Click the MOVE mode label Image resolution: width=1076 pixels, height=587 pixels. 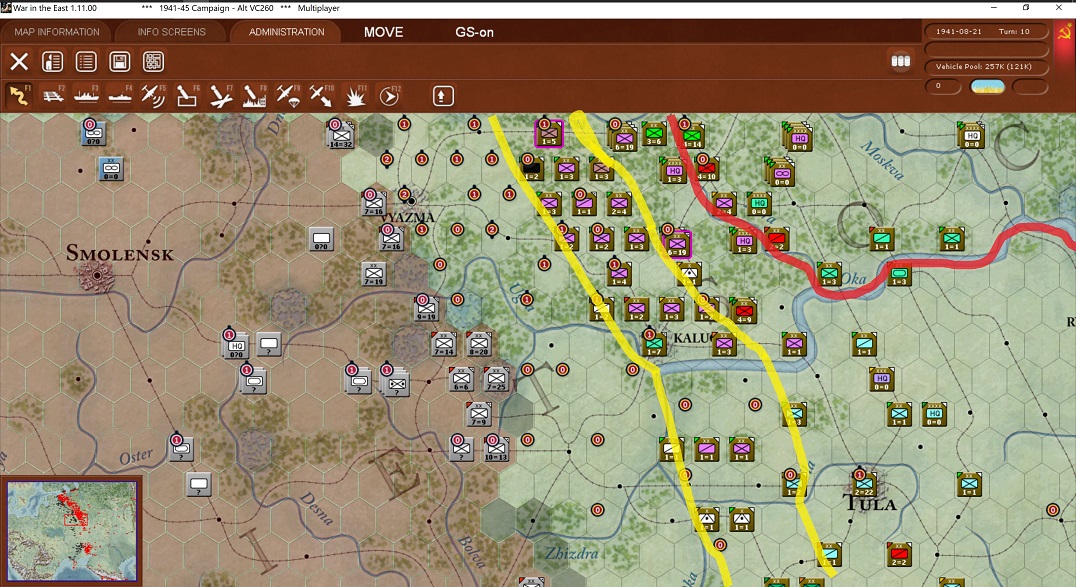(x=384, y=32)
